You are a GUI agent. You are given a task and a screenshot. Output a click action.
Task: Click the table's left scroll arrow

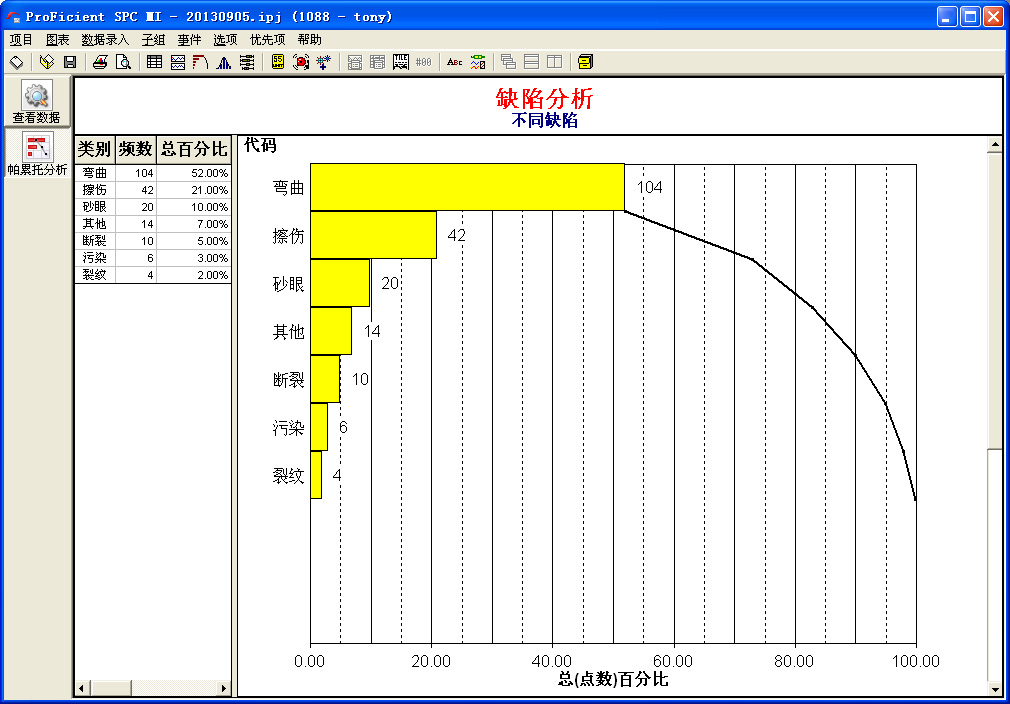tap(81, 688)
